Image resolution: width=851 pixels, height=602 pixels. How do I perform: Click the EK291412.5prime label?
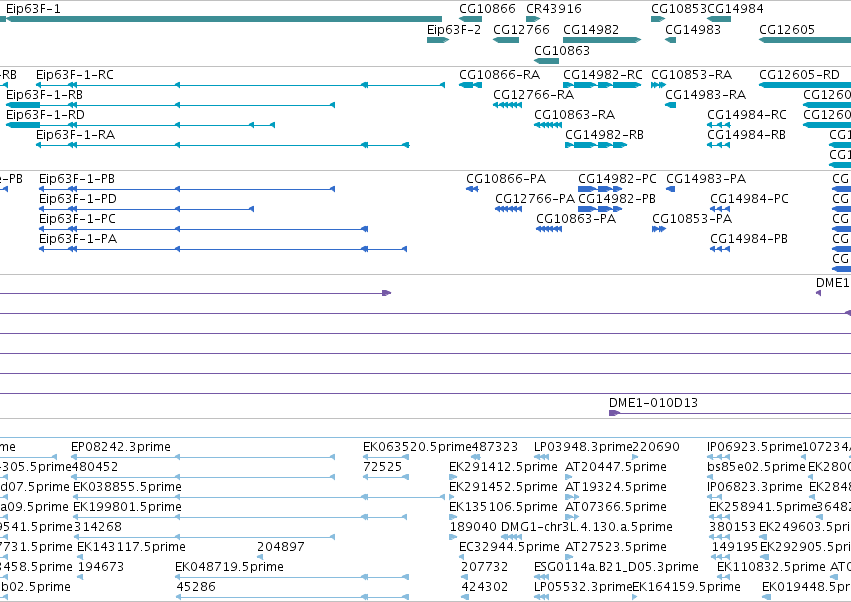[x=503, y=467]
